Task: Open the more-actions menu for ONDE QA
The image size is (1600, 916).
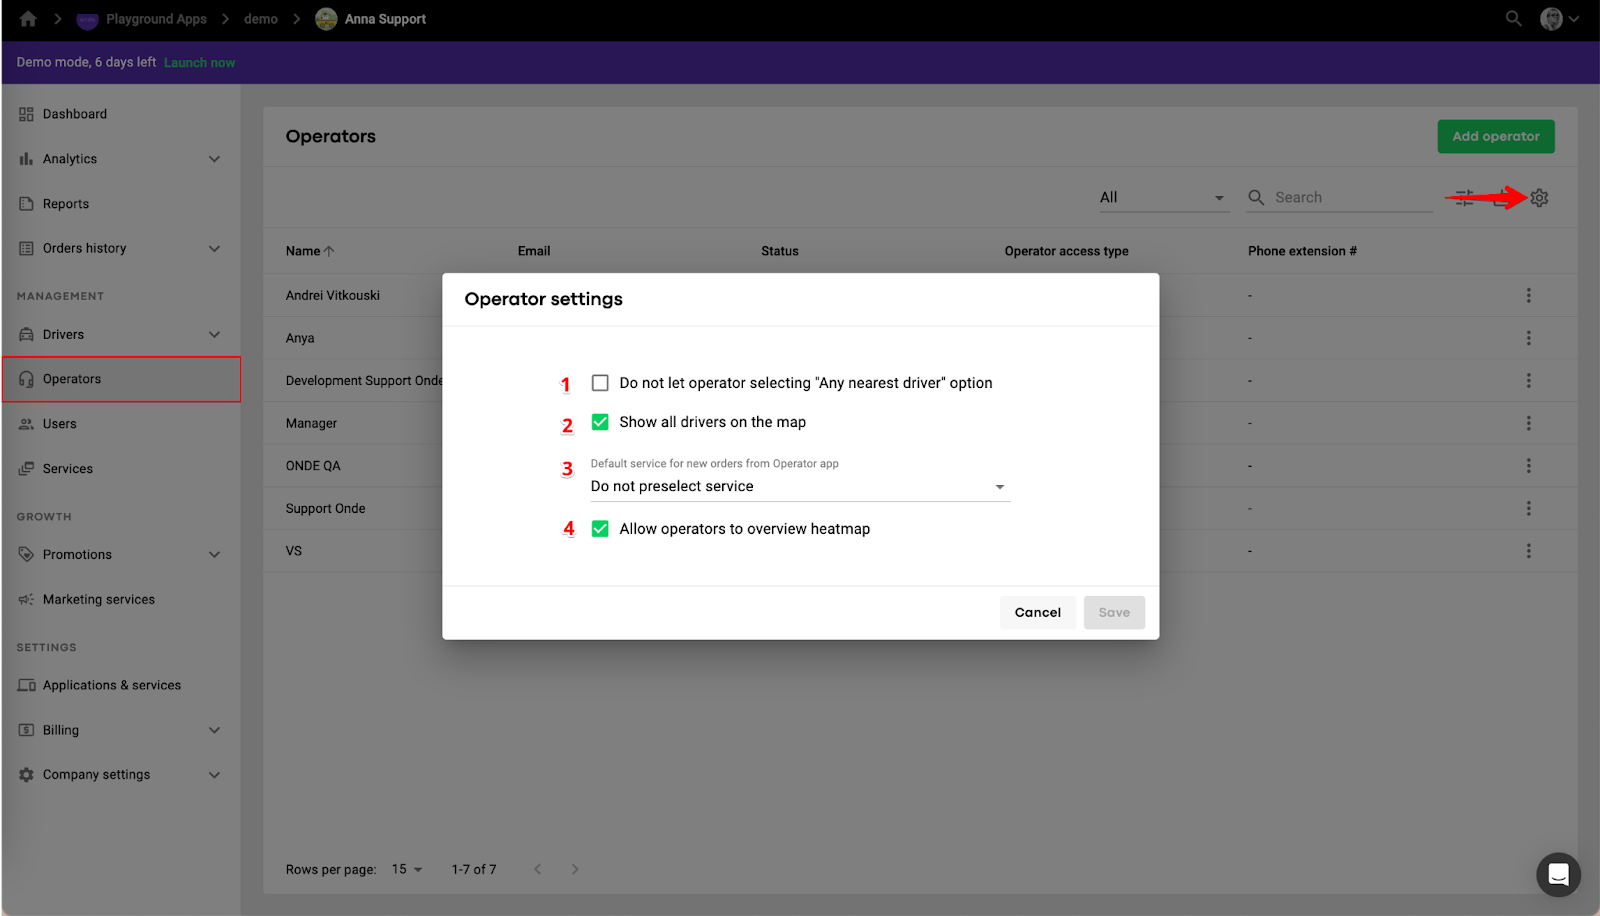Action: click(1528, 466)
